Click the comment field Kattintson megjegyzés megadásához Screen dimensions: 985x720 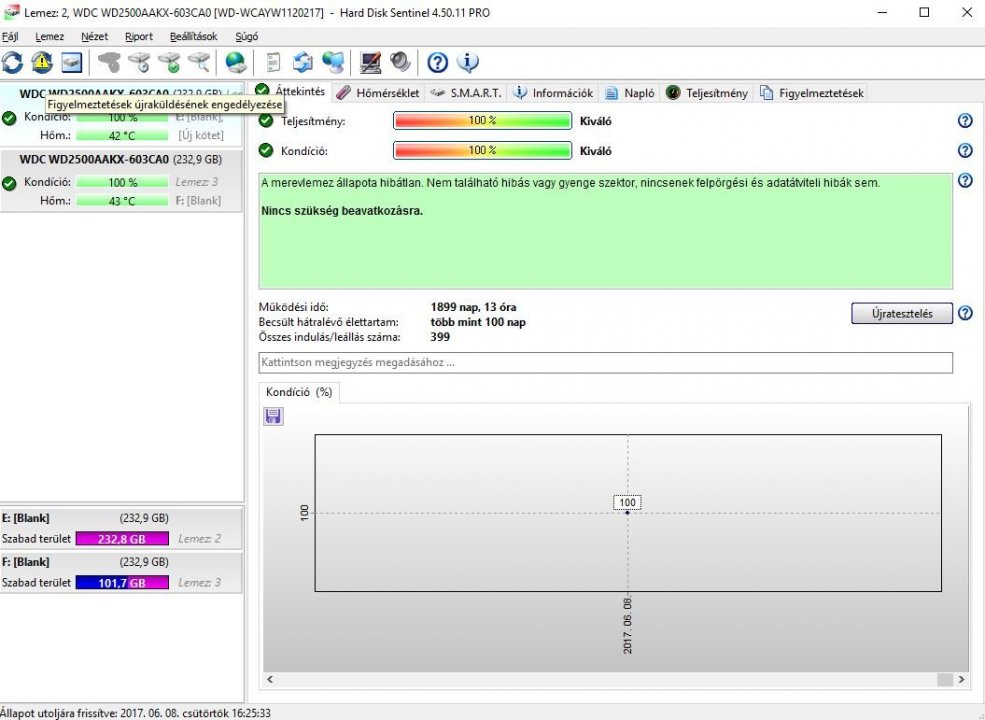point(606,363)
